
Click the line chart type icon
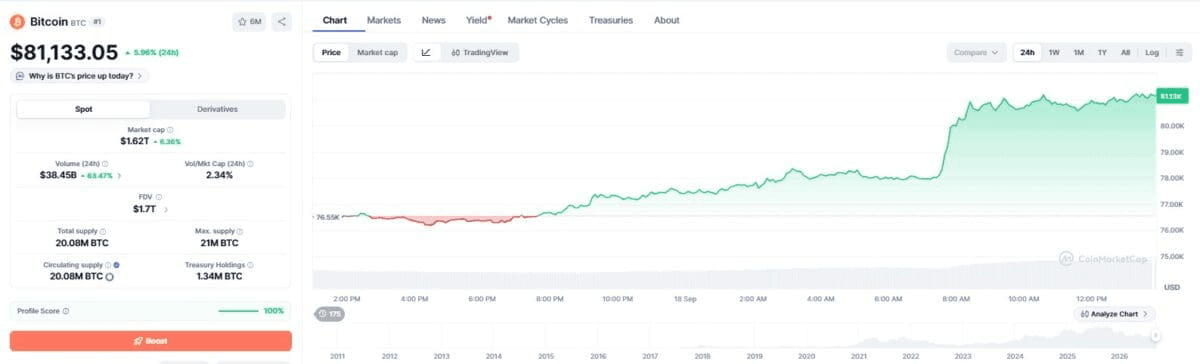[426, 52]
